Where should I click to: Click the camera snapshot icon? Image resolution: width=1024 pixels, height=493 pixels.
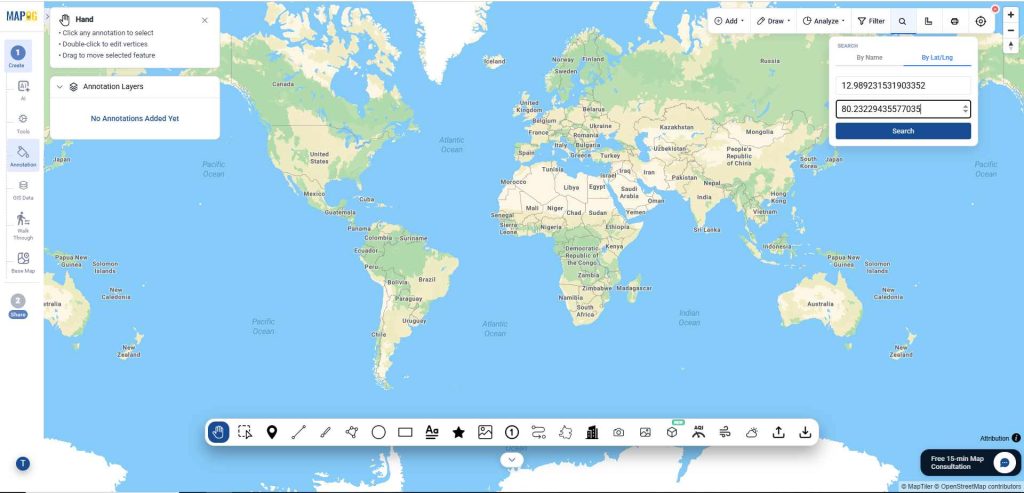click(618, 432)
